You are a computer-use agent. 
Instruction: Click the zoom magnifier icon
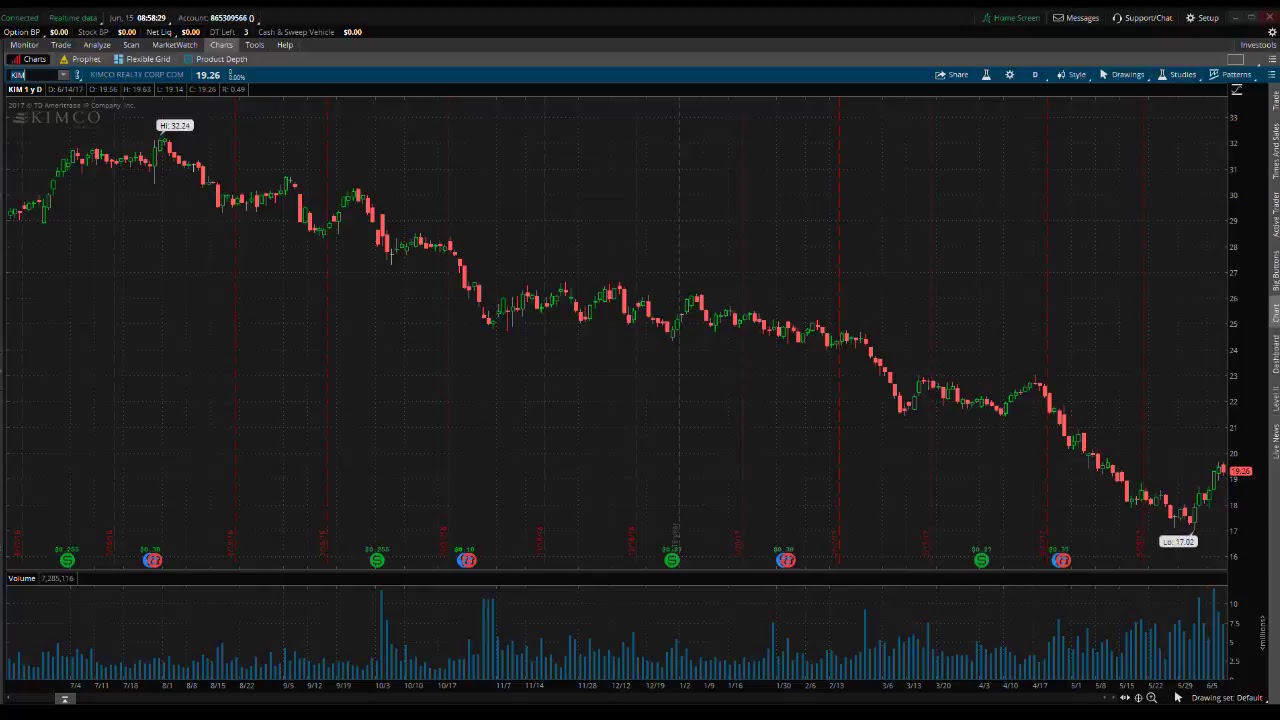click(x=1152, y=698)
